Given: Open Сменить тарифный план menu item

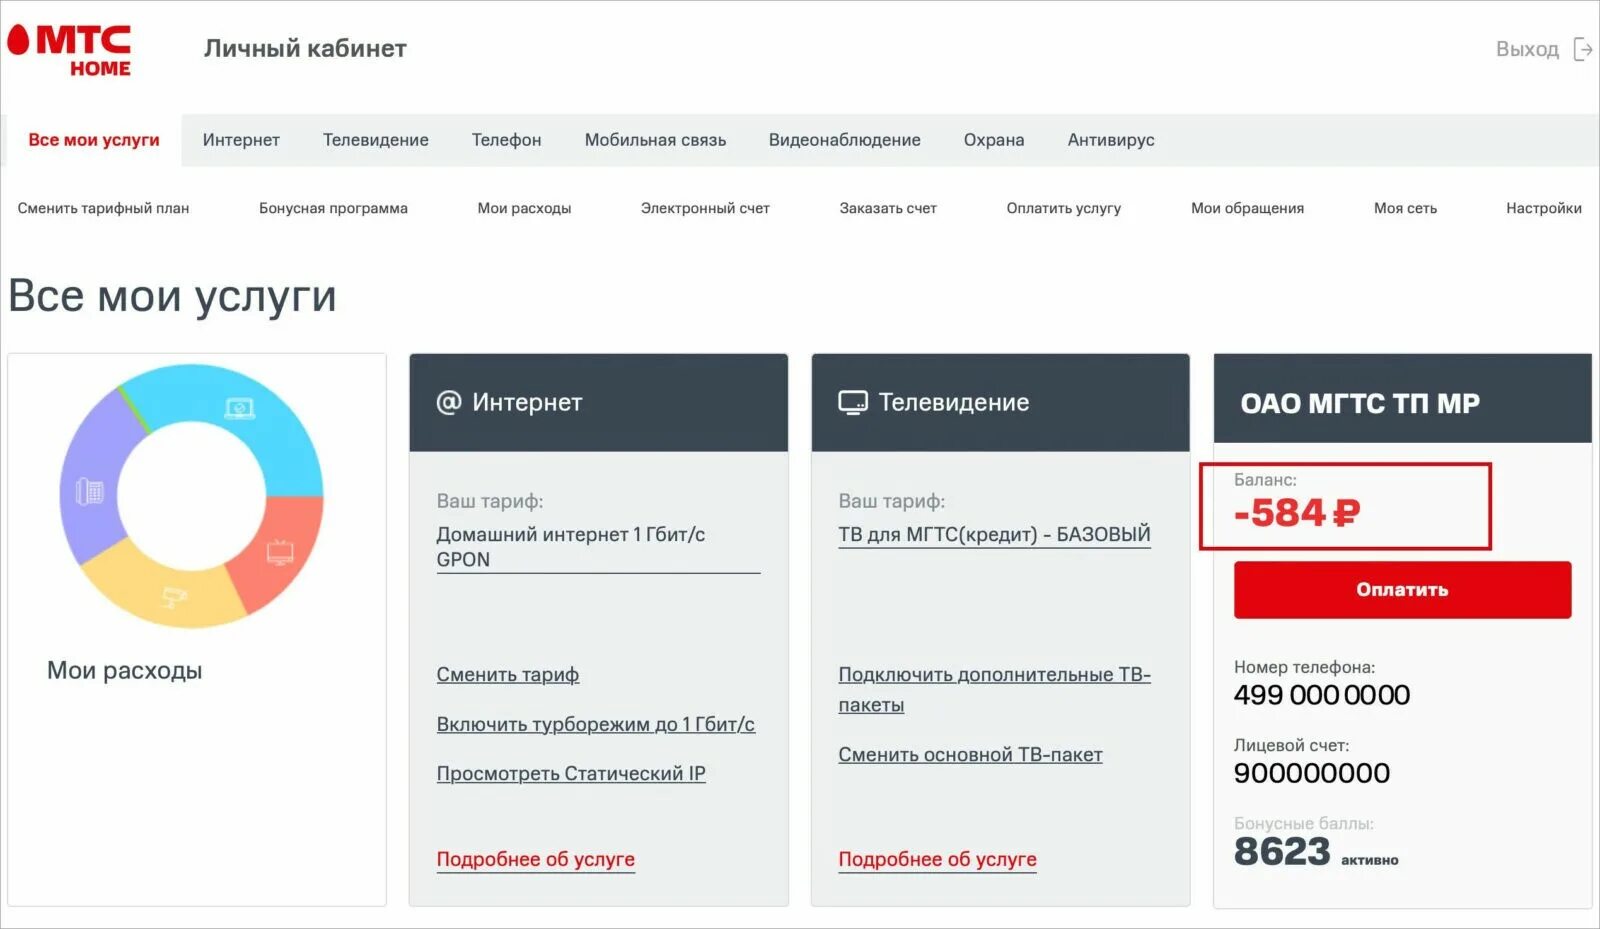Looking at the screenshot, I should tap(103, 208).
